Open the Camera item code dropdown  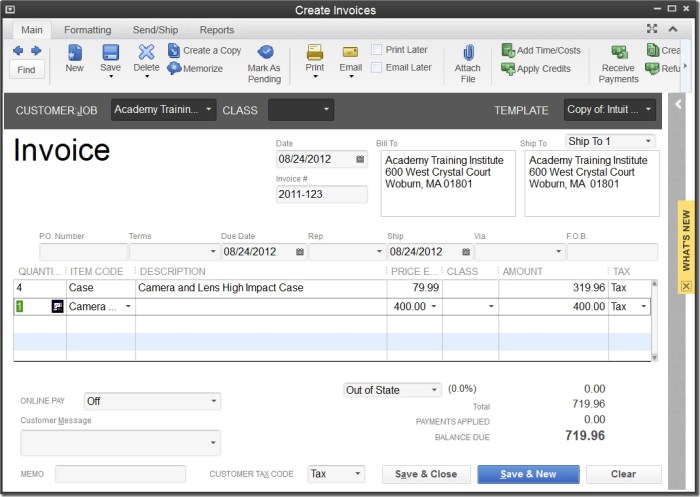pyautogui.click(x=128, y=307)
